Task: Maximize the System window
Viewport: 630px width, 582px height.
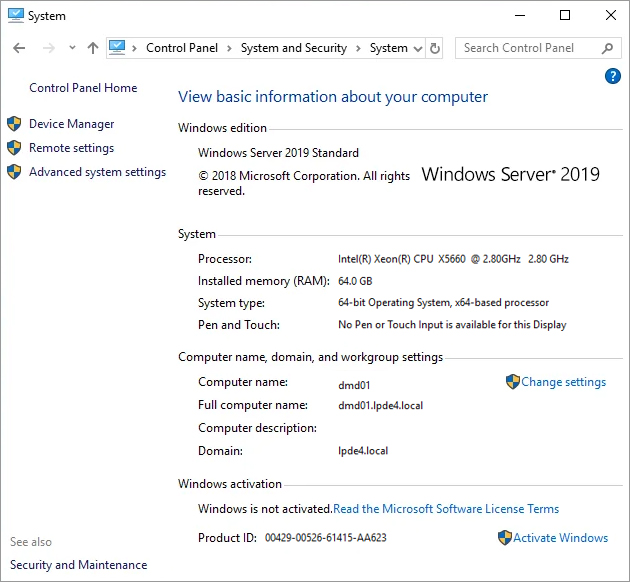Action: pos(565,16)
